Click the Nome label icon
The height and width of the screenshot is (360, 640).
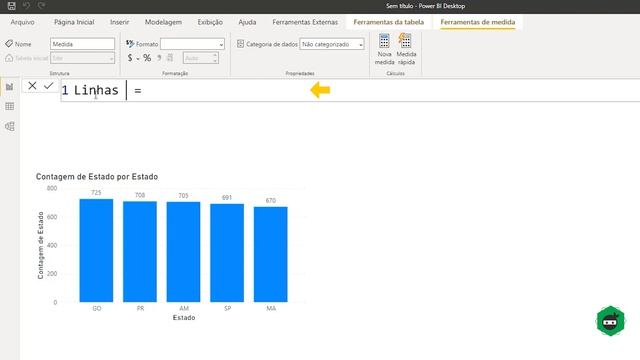coord(9,44)
